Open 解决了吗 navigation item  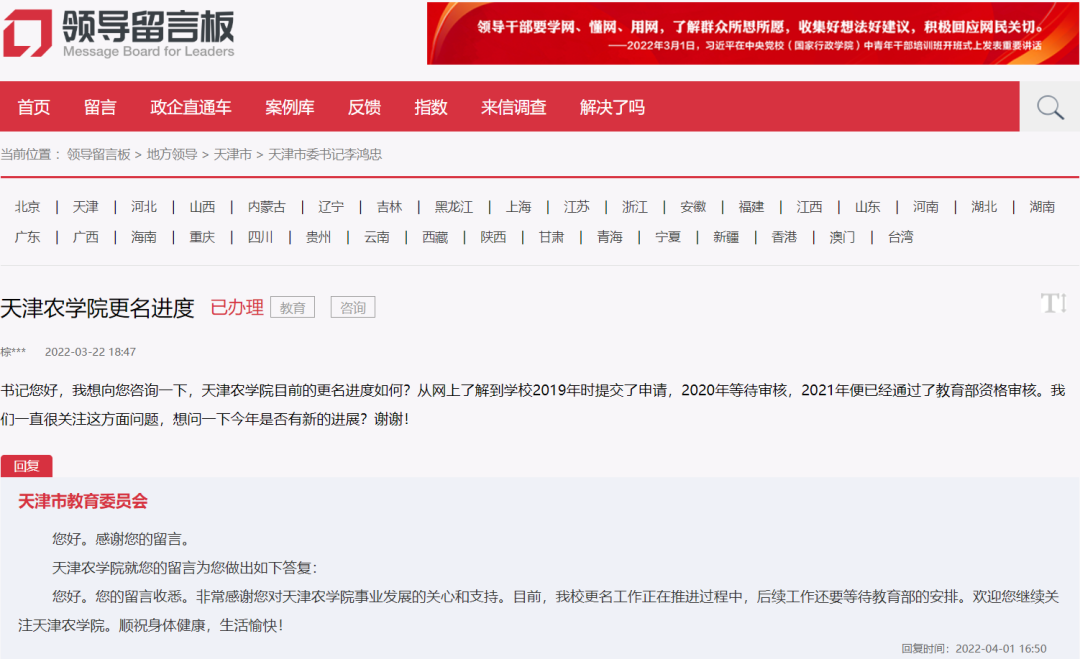tap(612, 107)
